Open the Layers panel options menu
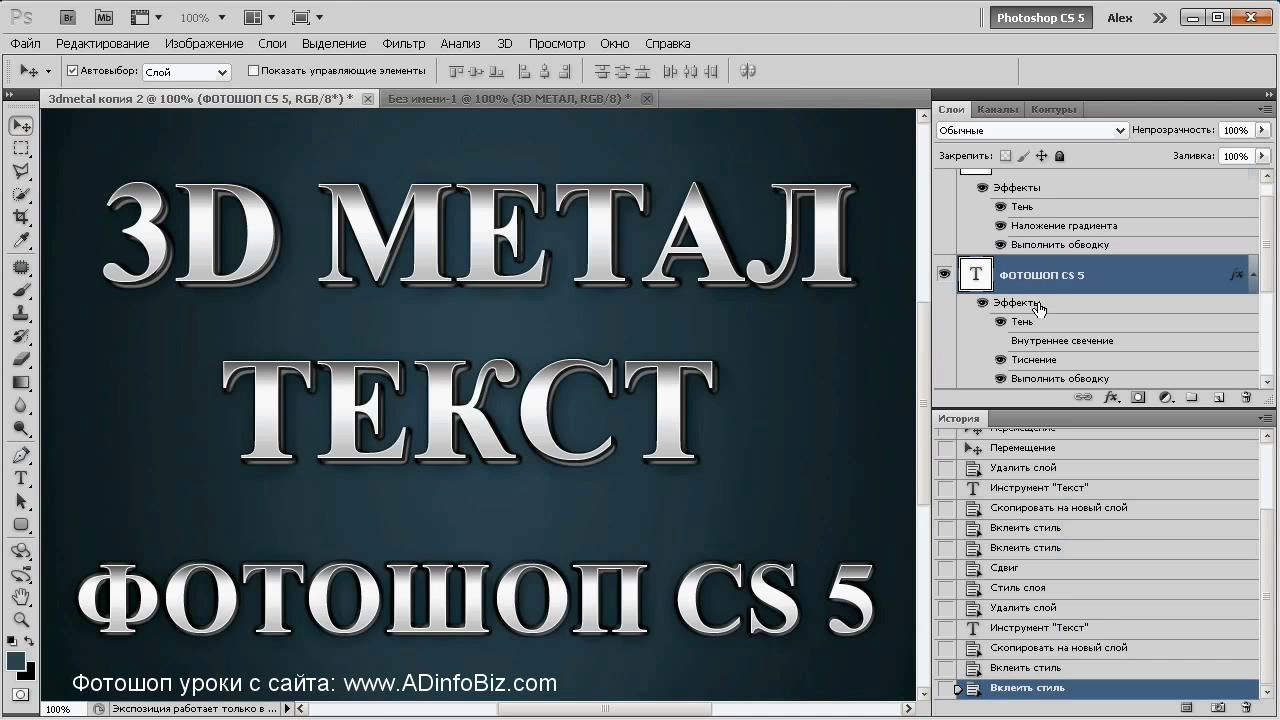The height and width of the screenshot is (720, 1280). pyautogui.click(x=1265, y=109)
